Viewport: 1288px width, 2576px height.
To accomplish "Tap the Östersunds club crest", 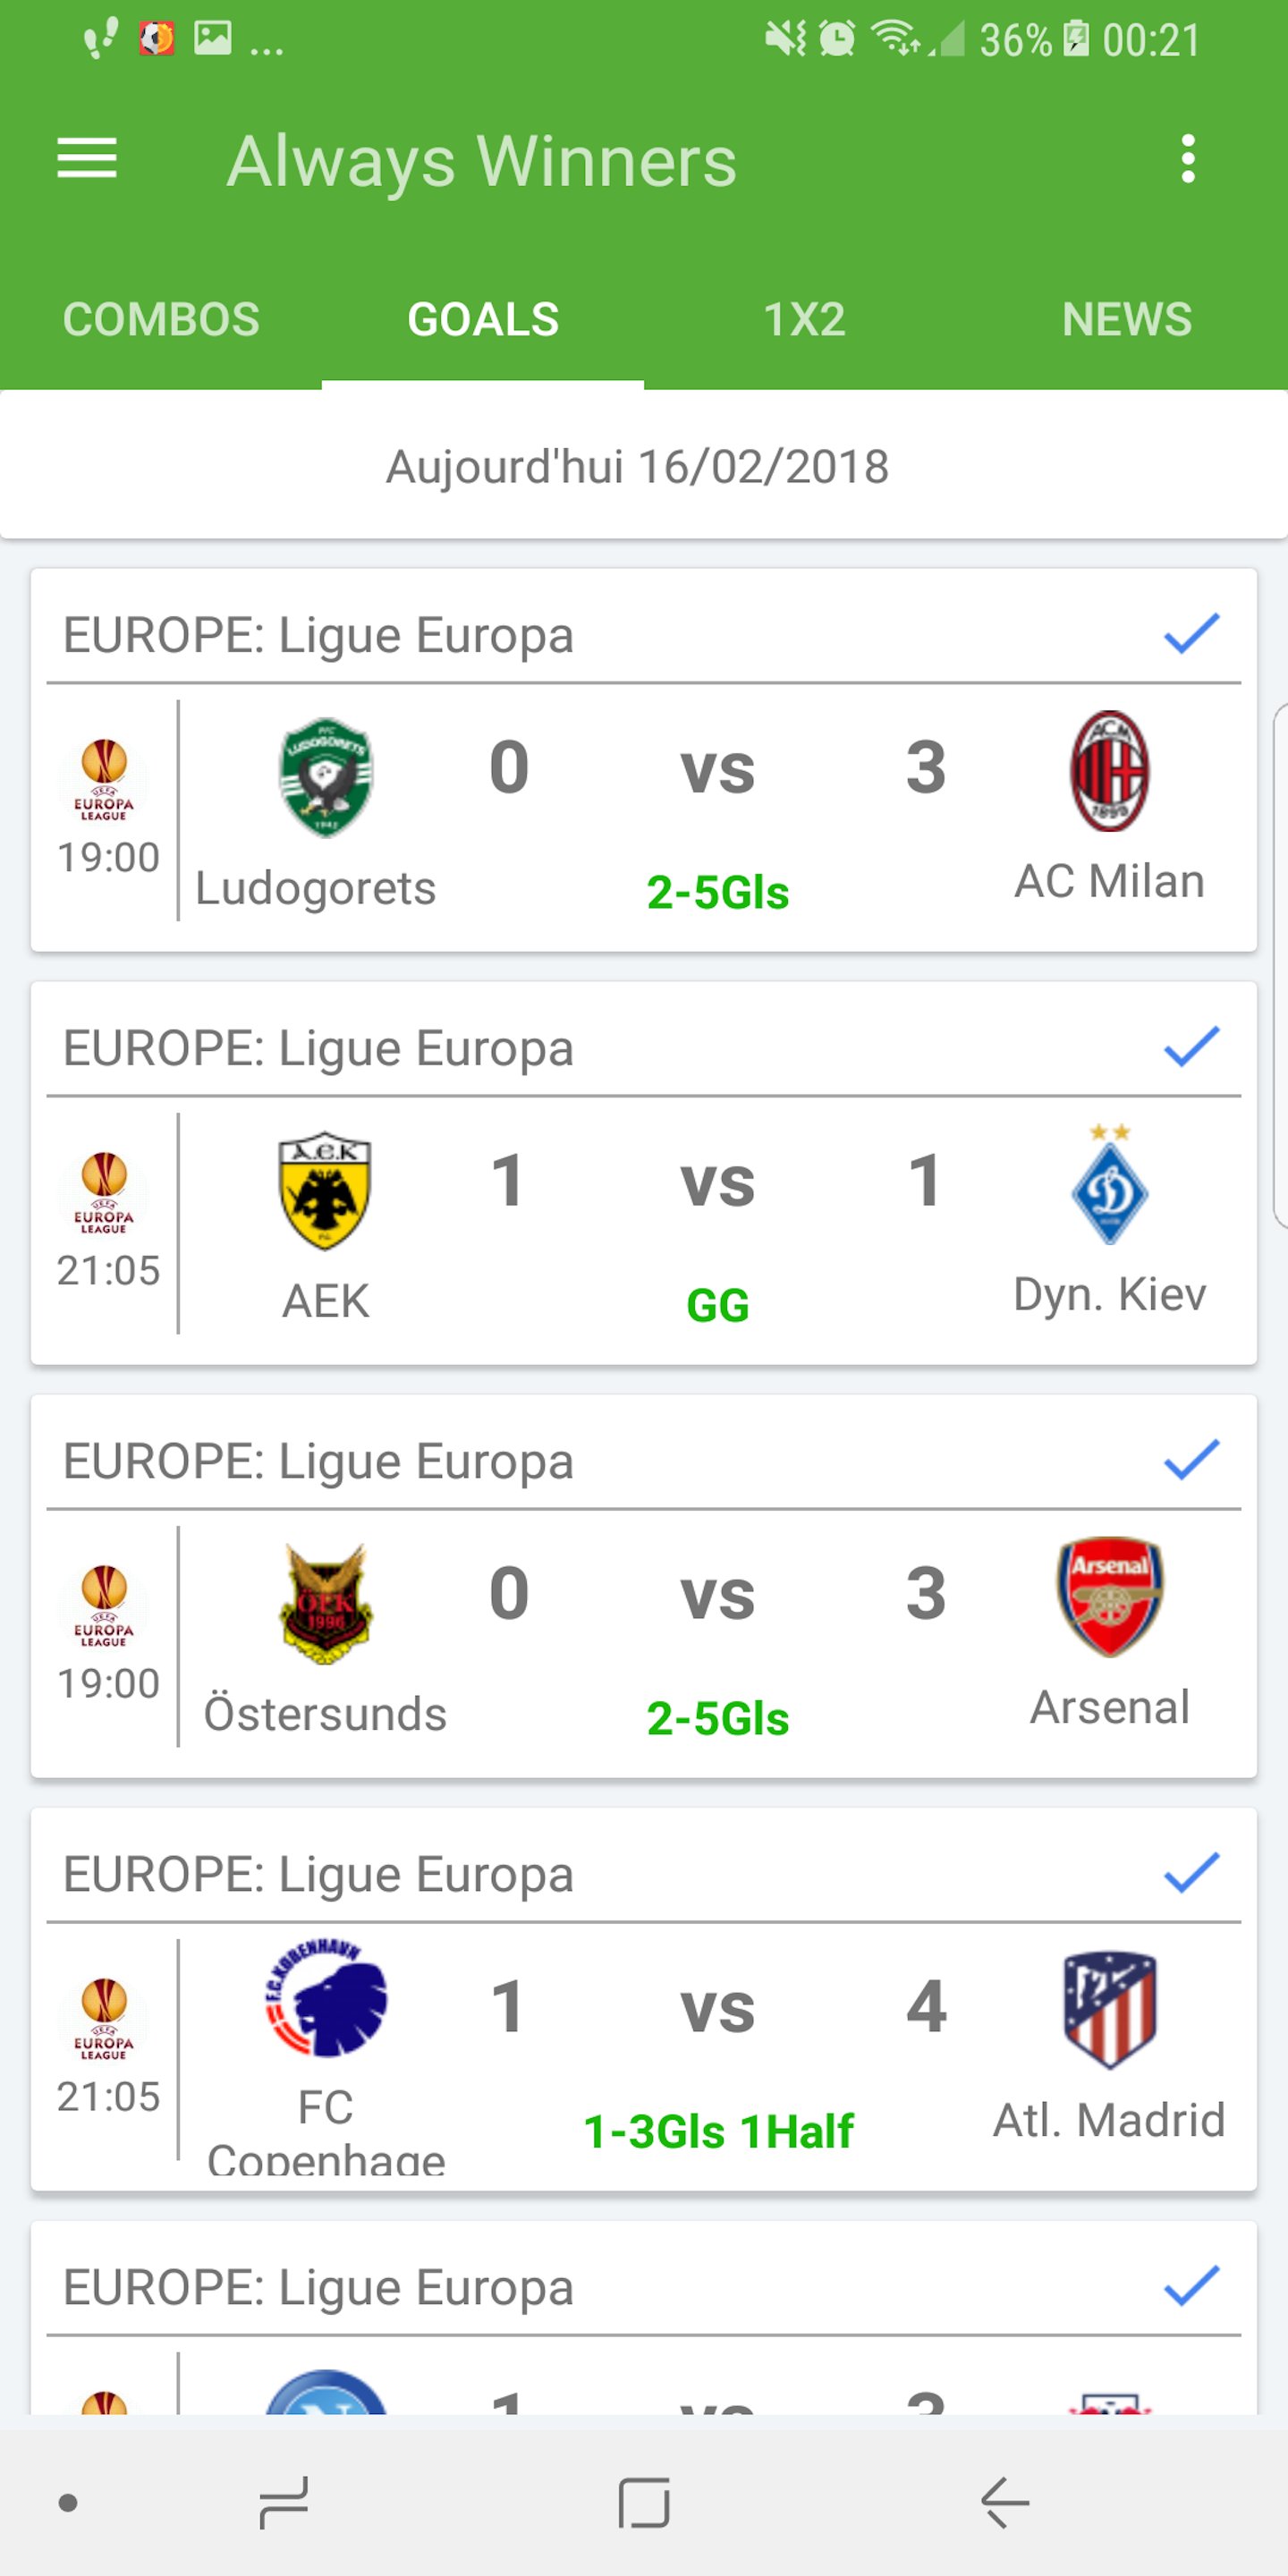I will click(x=325, y=1603).
